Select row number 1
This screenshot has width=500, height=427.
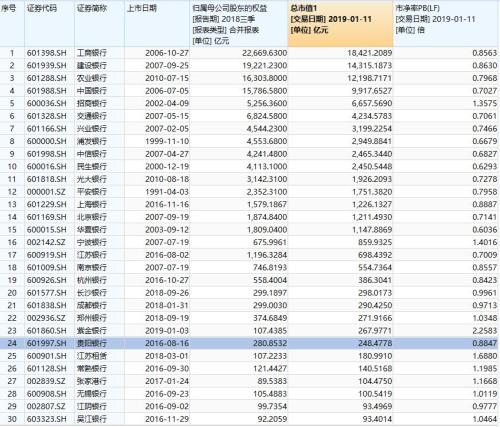(x=12, y=53)
